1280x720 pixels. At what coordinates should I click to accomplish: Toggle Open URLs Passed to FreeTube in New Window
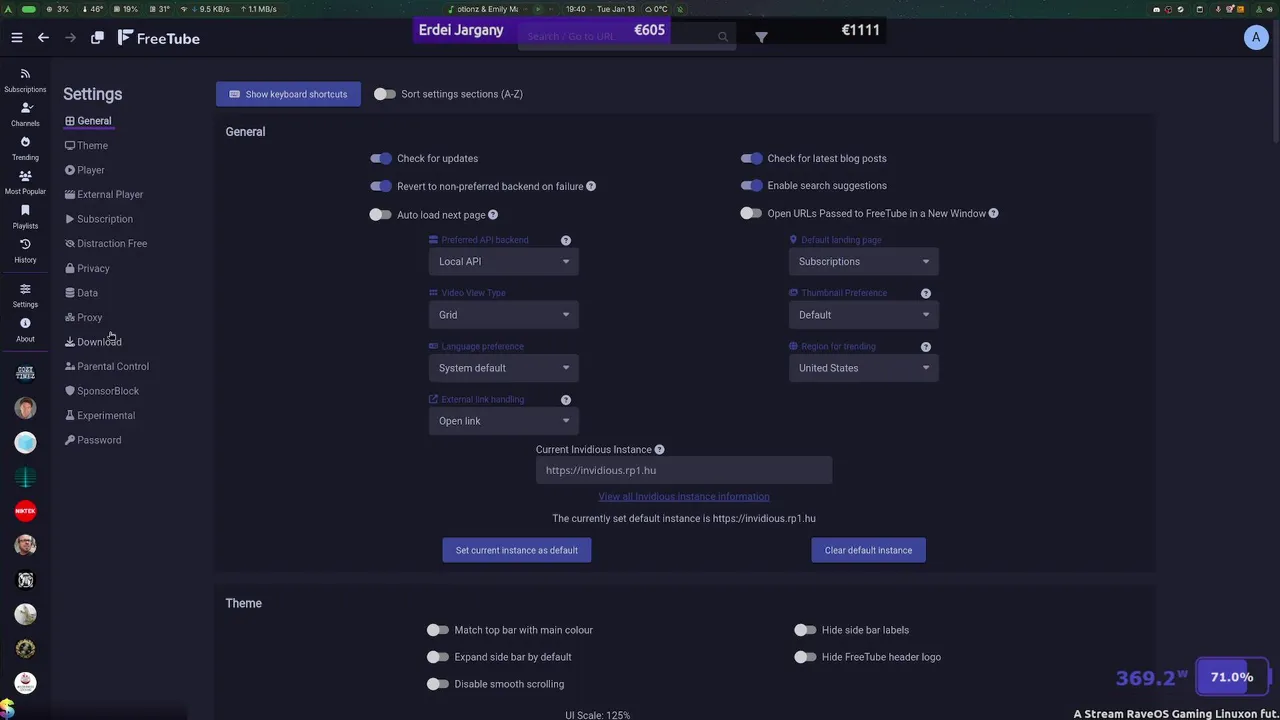pos(752,213)
